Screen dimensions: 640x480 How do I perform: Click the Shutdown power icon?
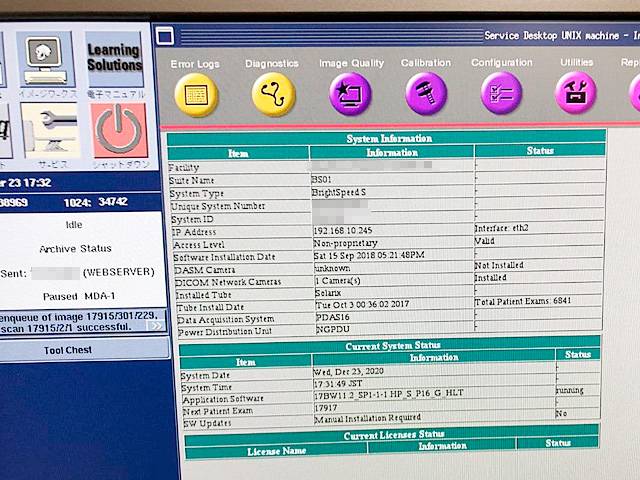point(119,130)
